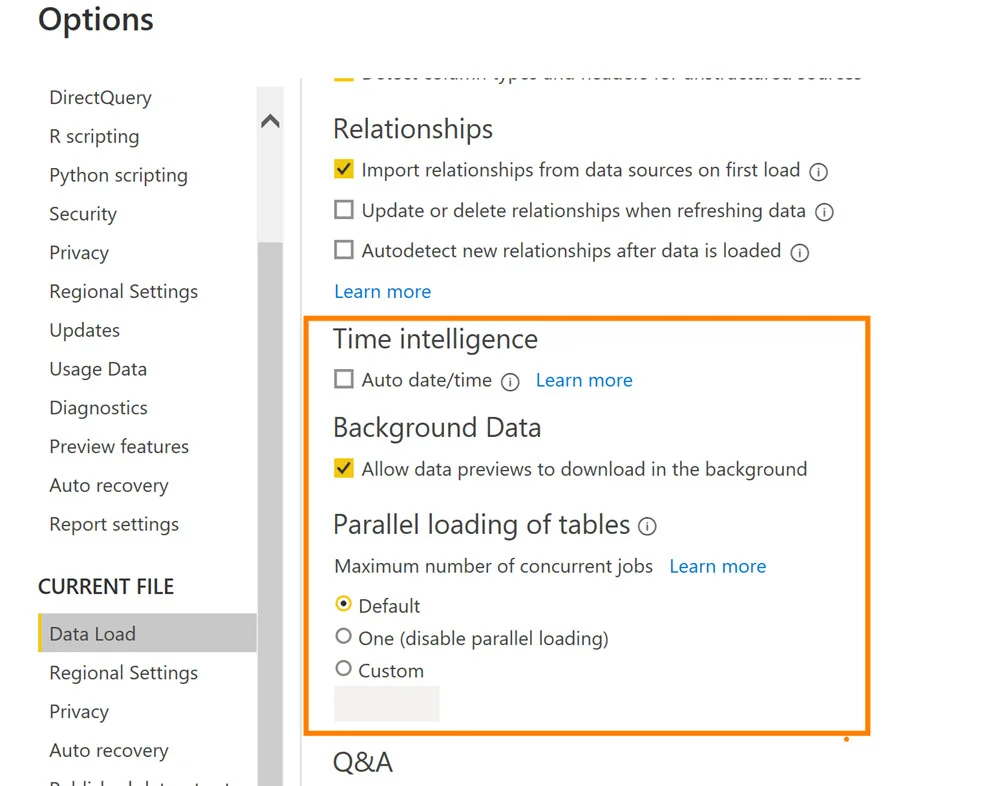Click info icon beside Import relationships option
Image resolution: width=1000 pixels, height=786 pixels.
pos(818,172)
